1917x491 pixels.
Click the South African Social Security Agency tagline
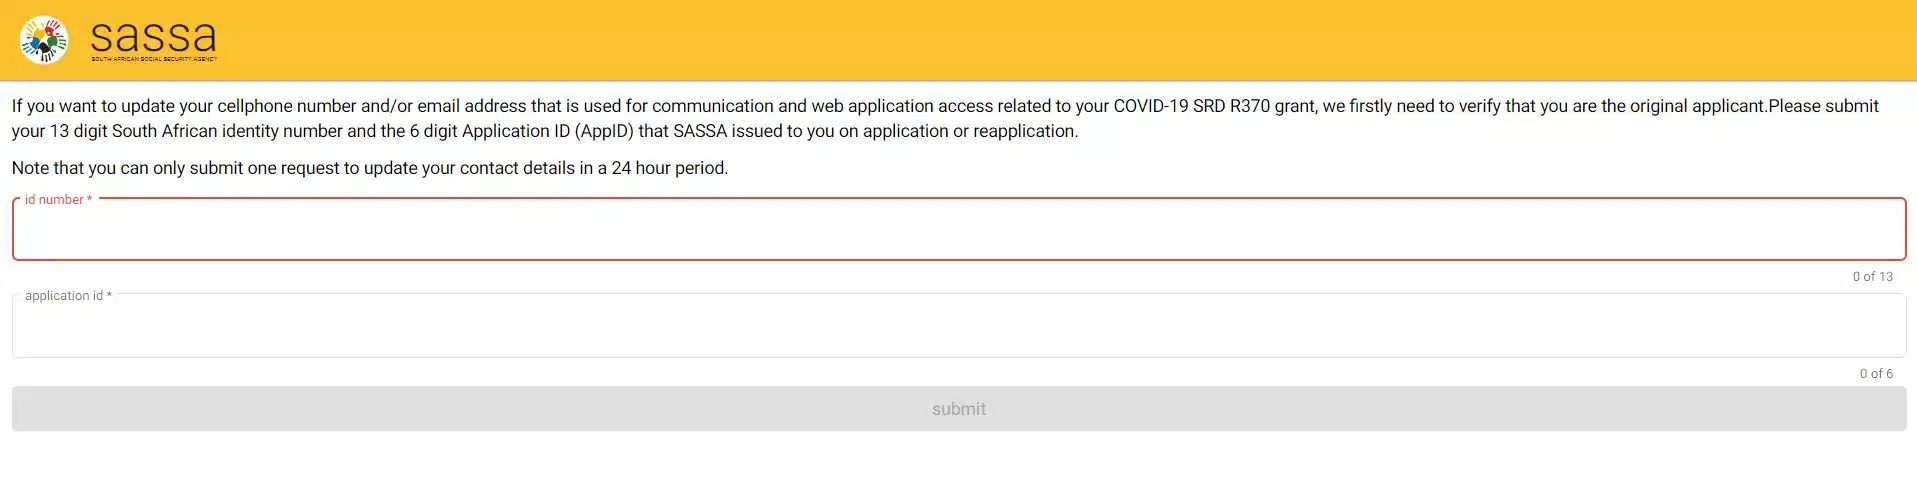(x=154, y=59)
